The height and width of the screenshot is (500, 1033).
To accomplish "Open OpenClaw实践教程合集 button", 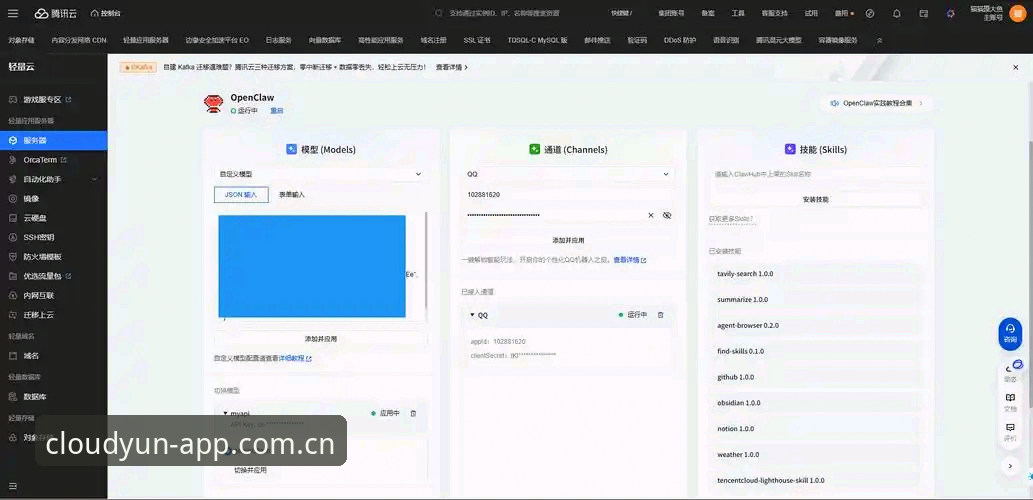I will 877,103.
